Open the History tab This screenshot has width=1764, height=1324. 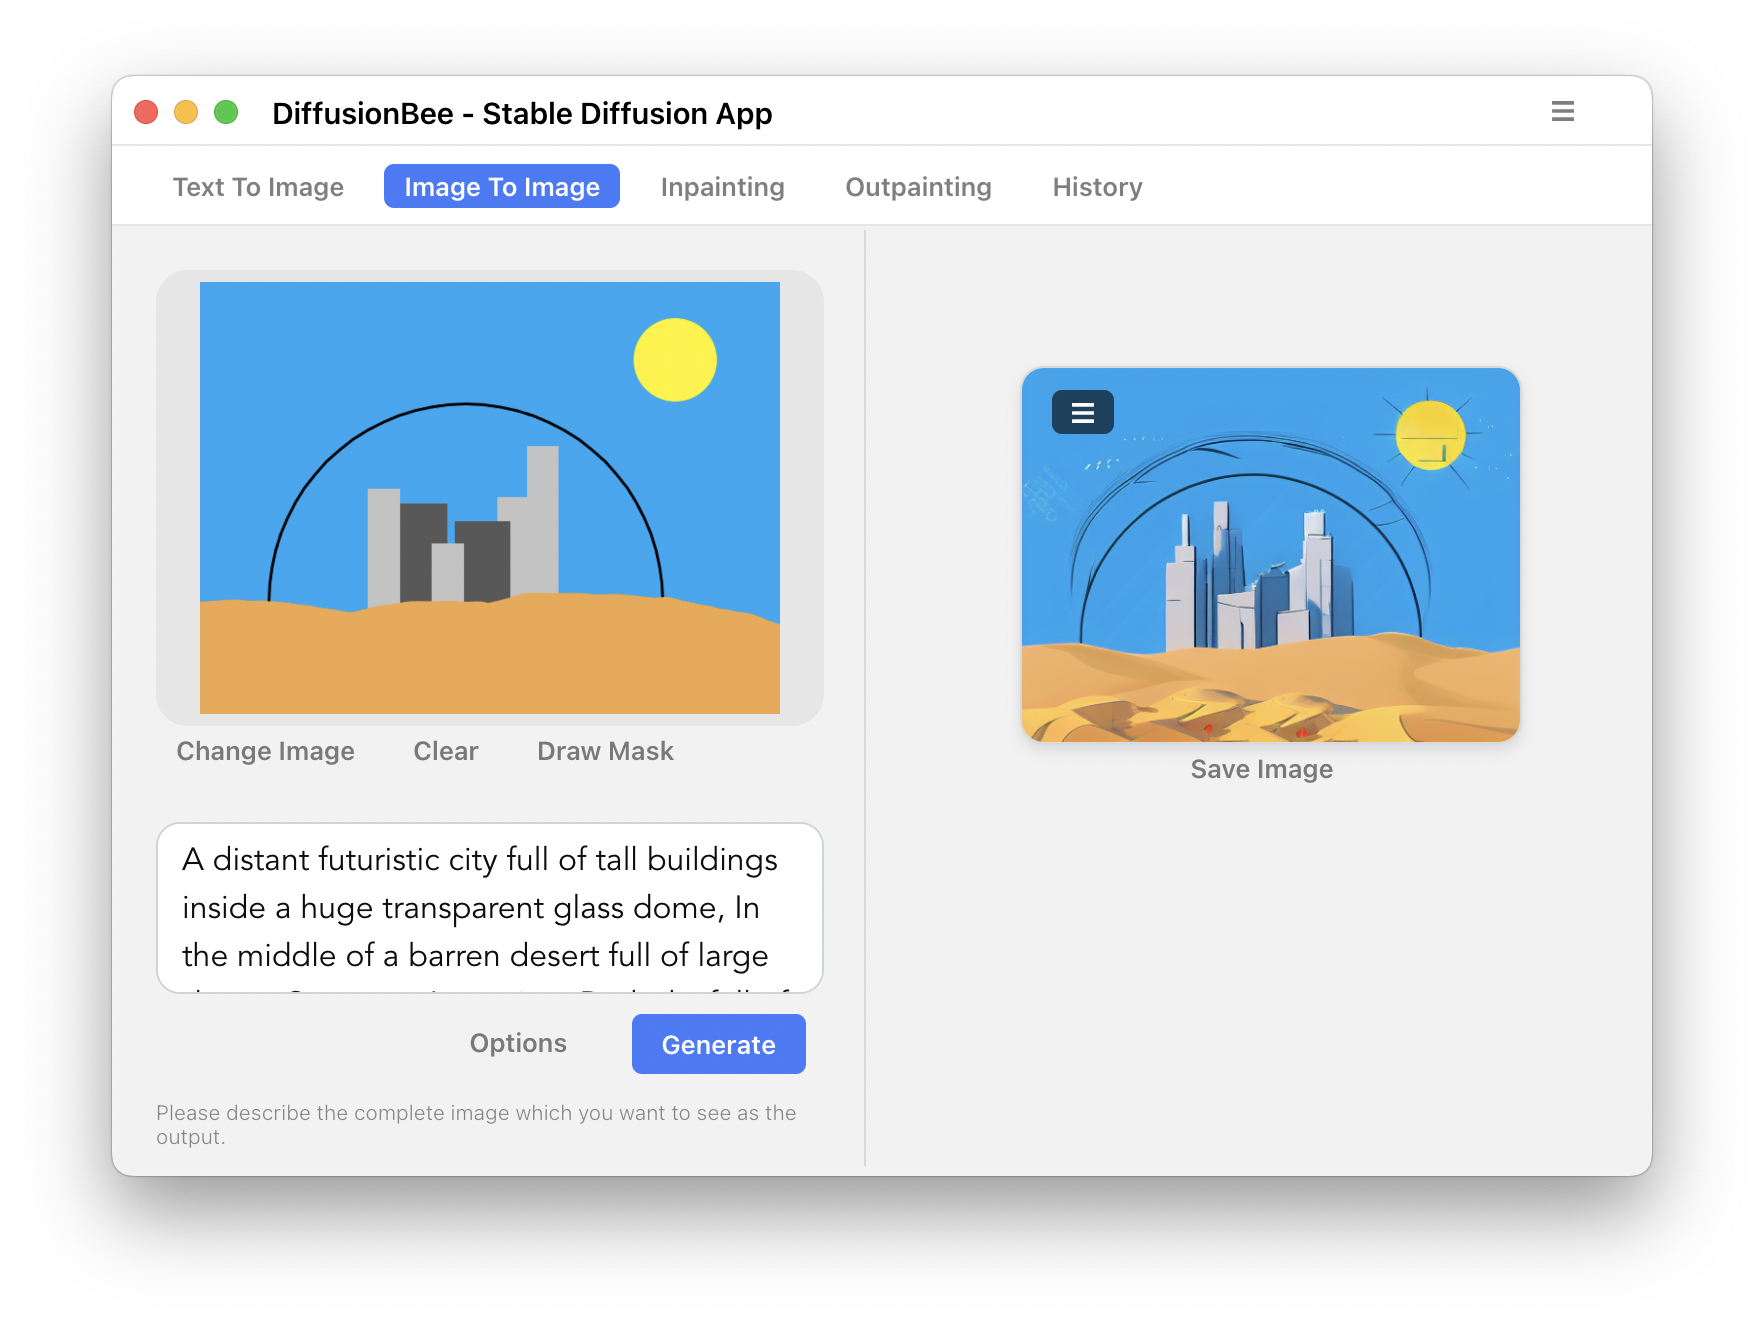1096,187
